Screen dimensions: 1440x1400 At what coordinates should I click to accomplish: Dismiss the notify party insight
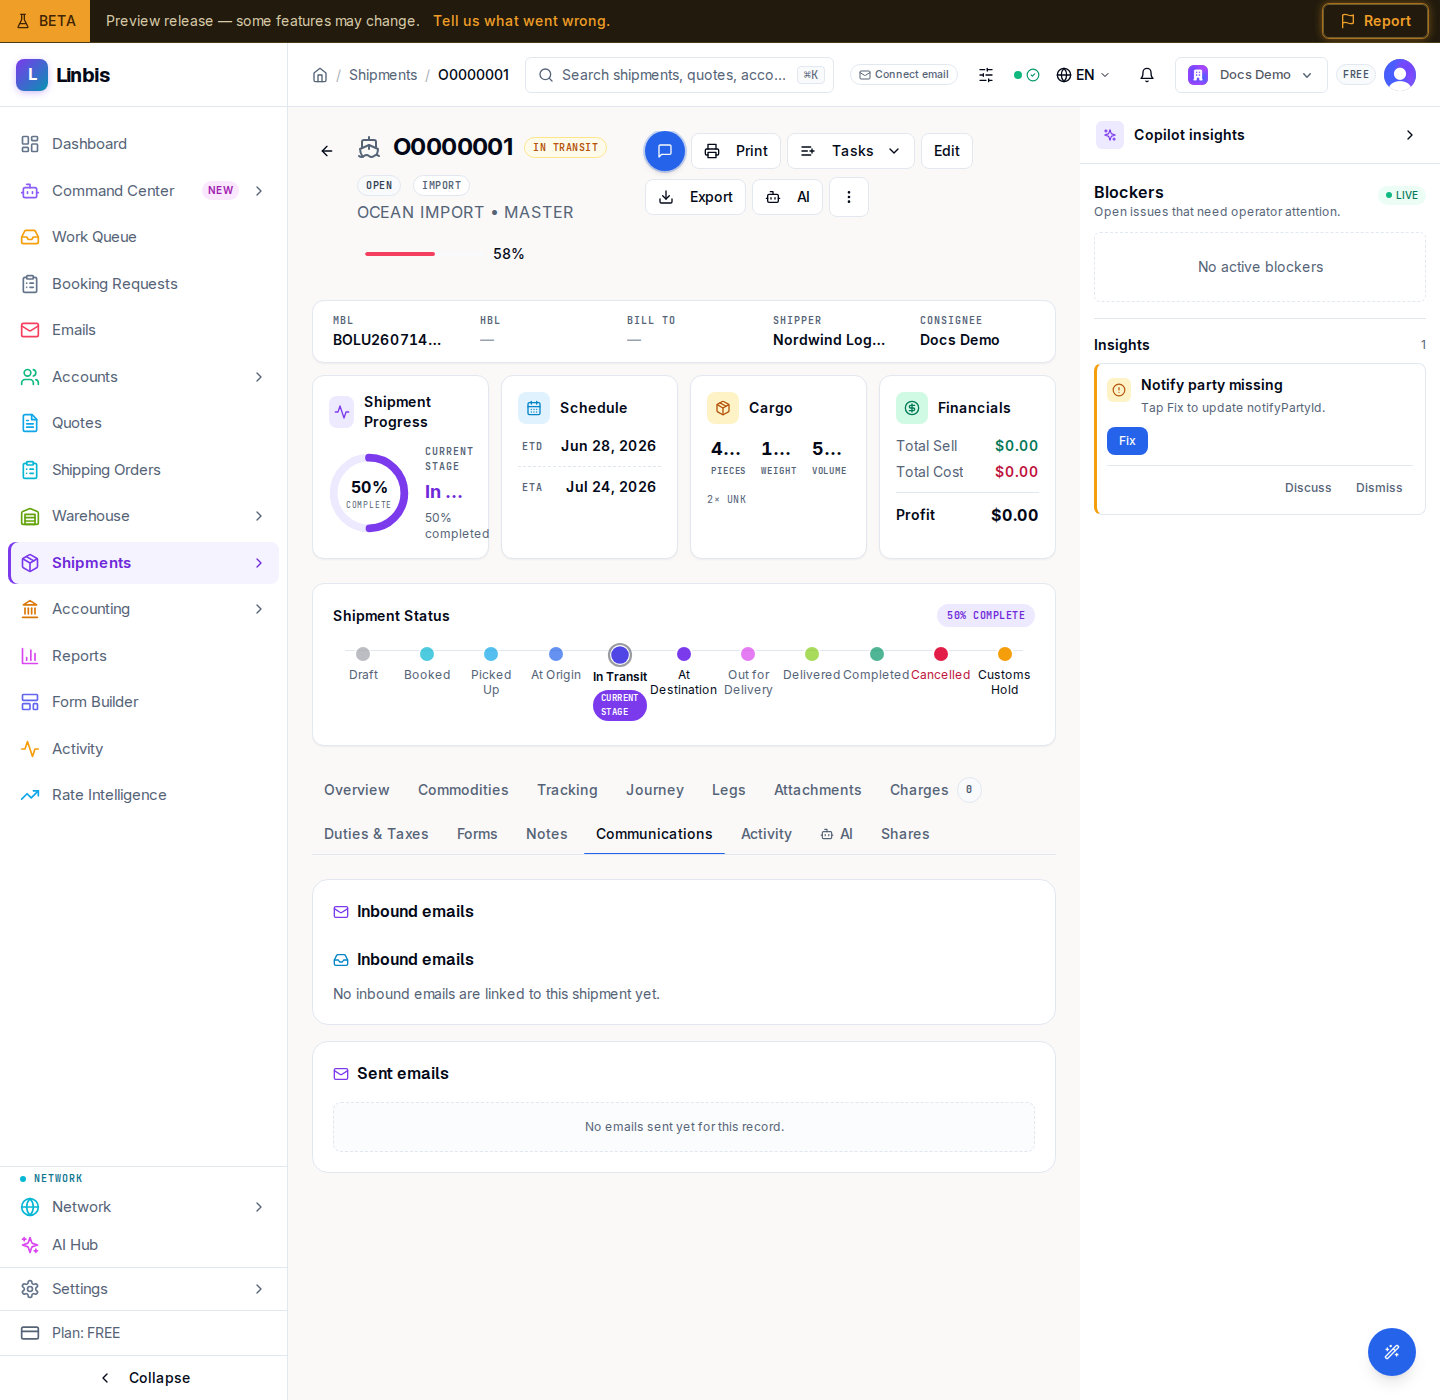pyautogui.click(x=1379, y=488)
